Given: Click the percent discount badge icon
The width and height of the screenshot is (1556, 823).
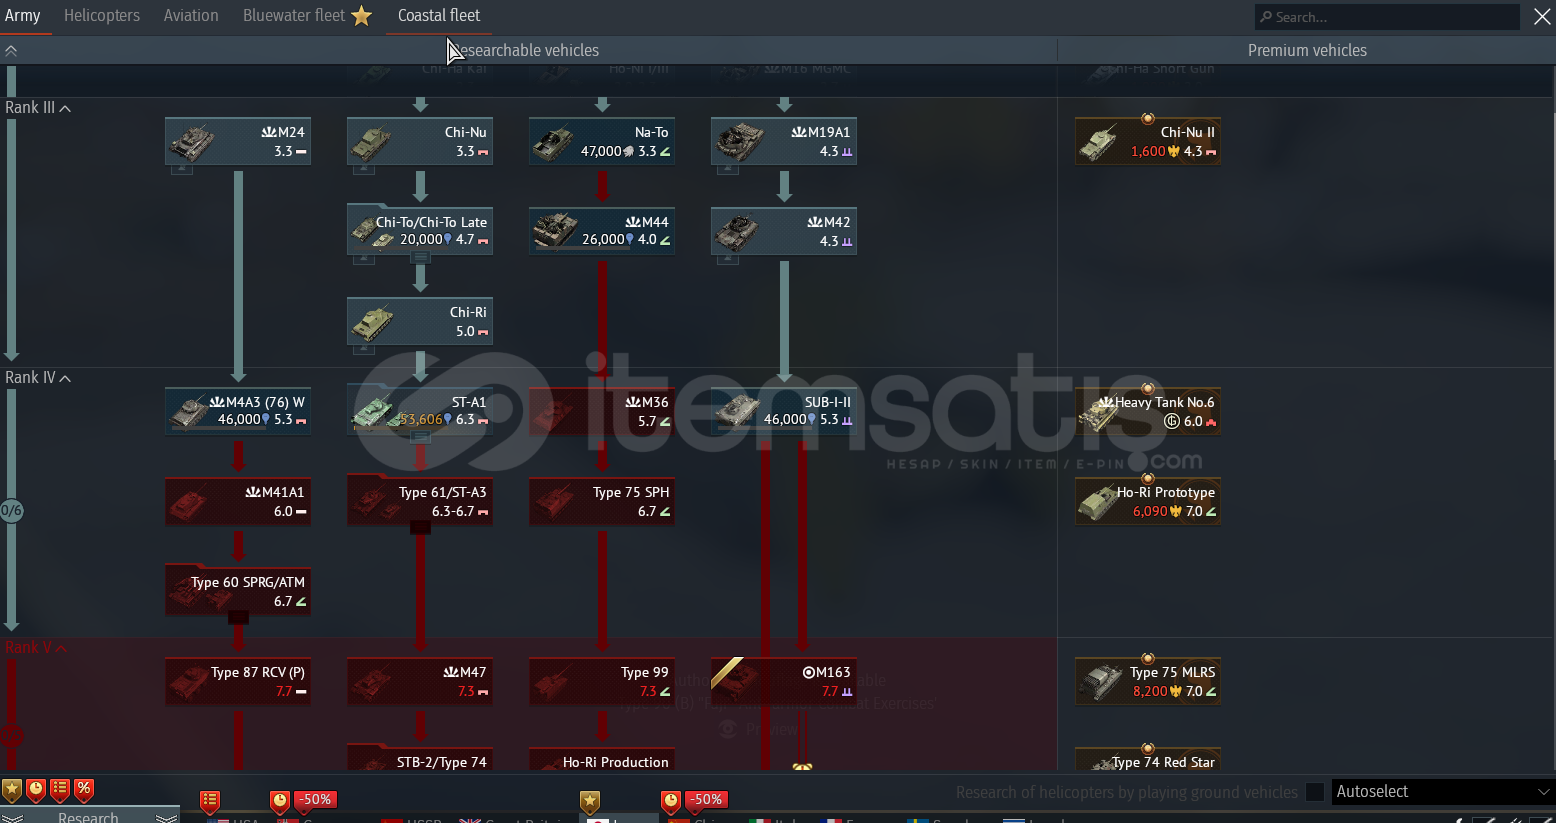Looking at the screenshot, I should [84, 790].
